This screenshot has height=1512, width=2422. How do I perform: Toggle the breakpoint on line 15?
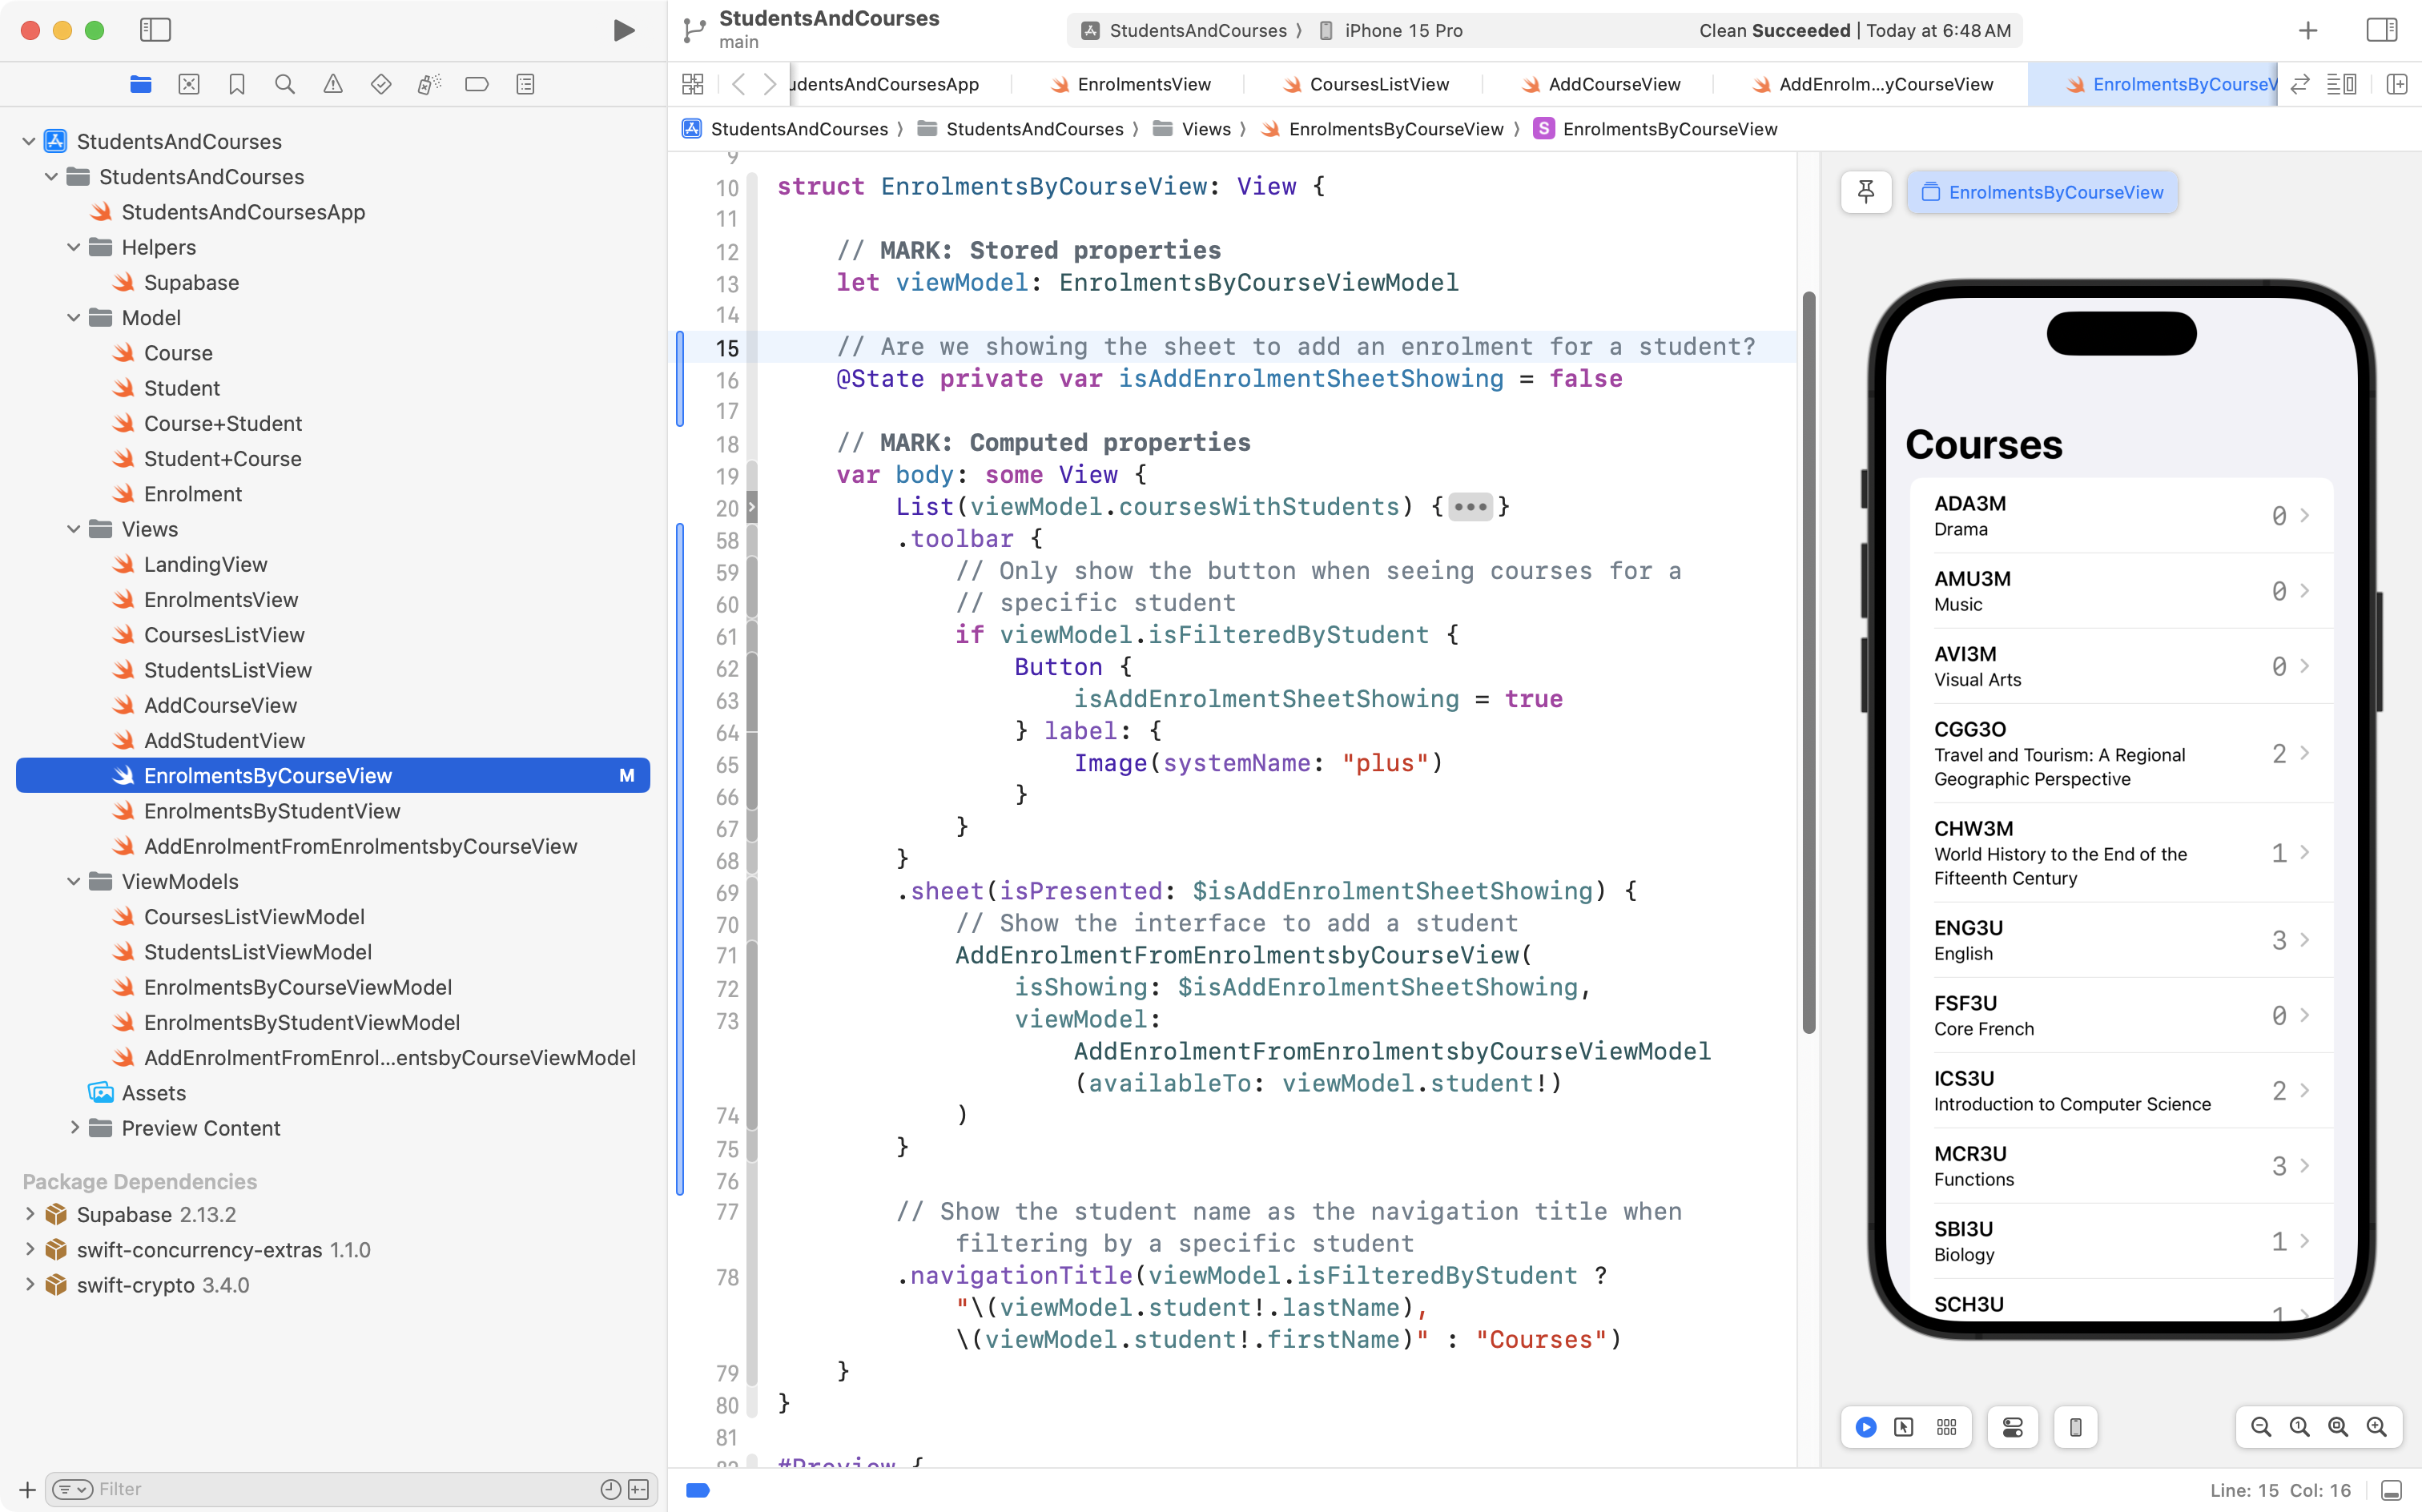coord(727,349)
